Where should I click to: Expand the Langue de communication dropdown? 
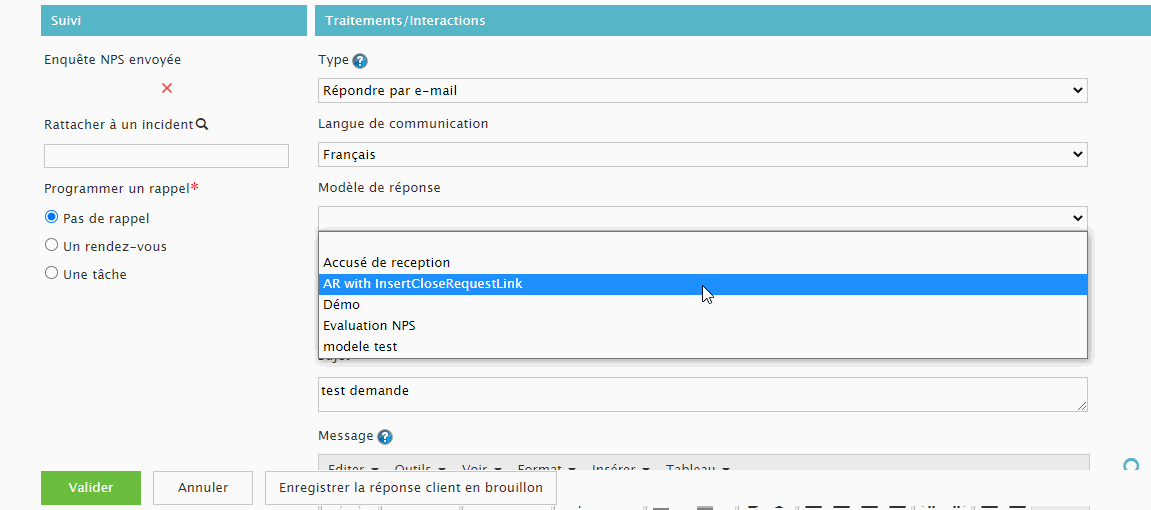tap(702, 155)
